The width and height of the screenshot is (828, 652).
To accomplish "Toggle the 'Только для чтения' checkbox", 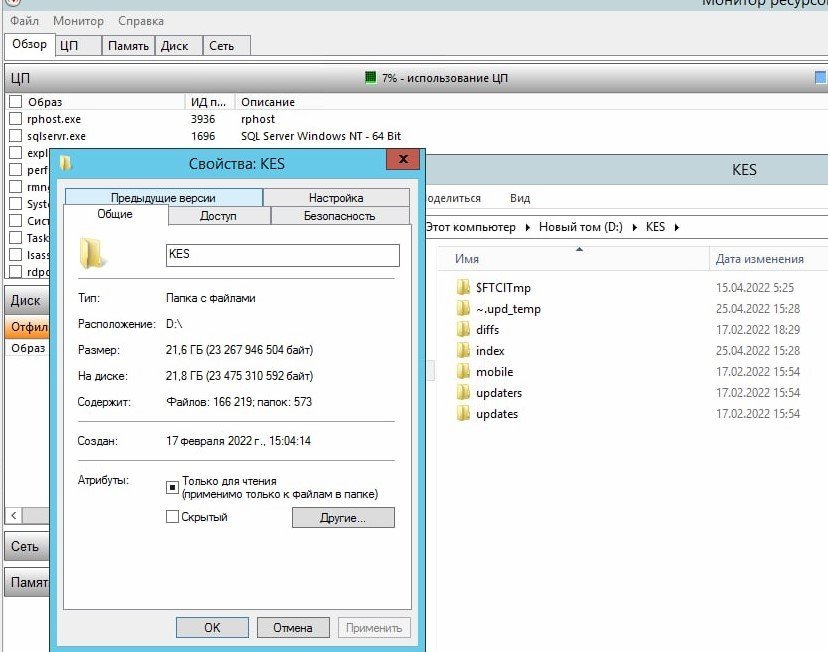I will (x=173, y=487).
